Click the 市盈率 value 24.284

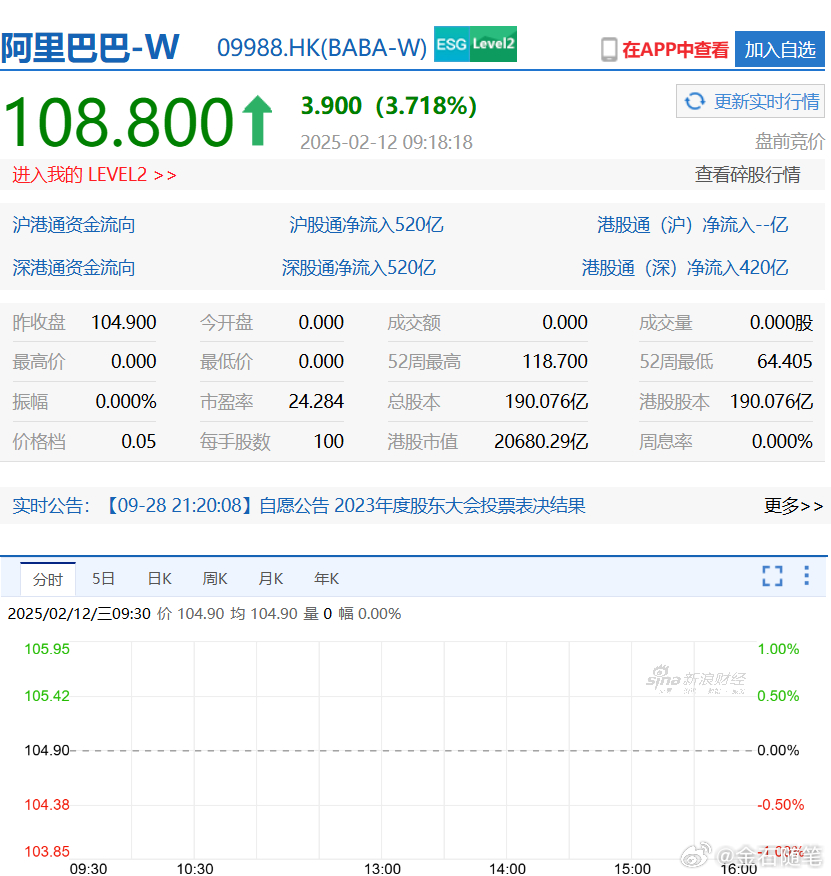[x=316, y=402]
